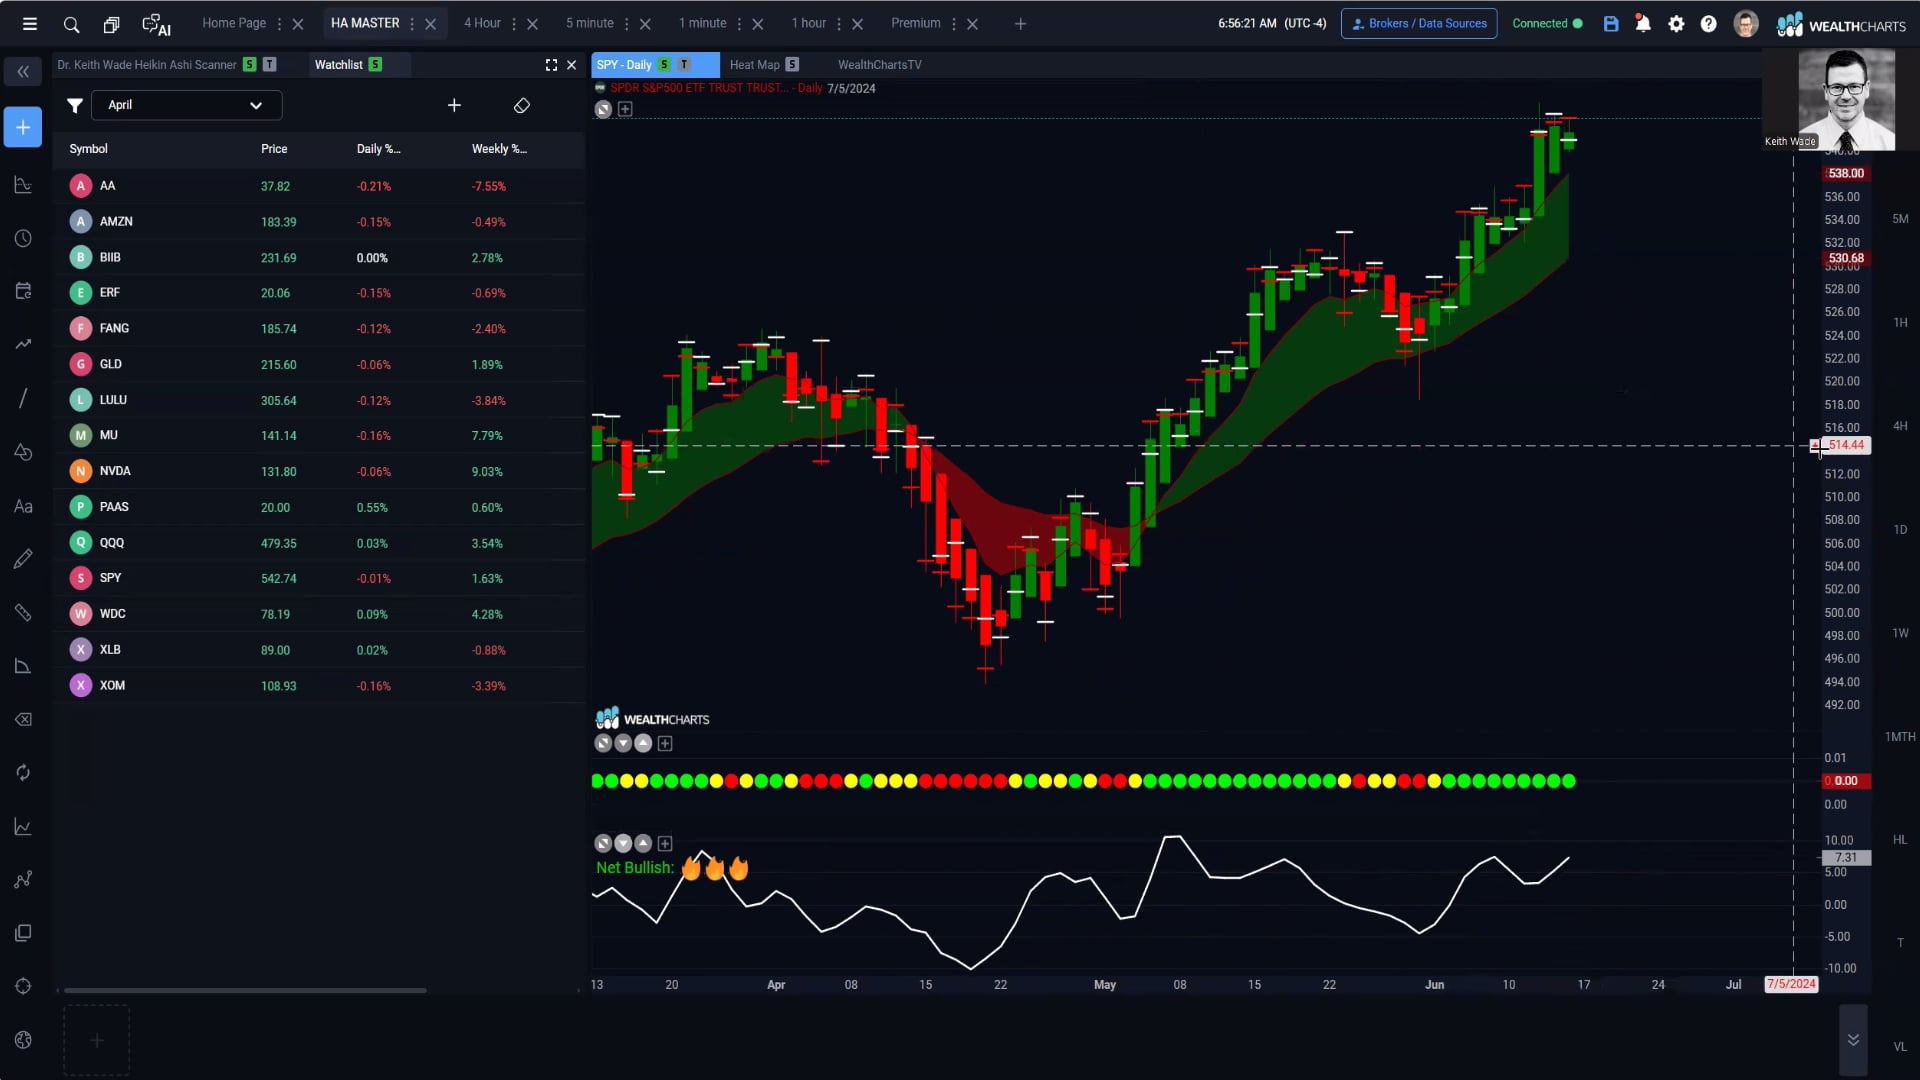Switch to the Premium workspace tab
Screen dimensions: 1920x1080
point(915,23)
